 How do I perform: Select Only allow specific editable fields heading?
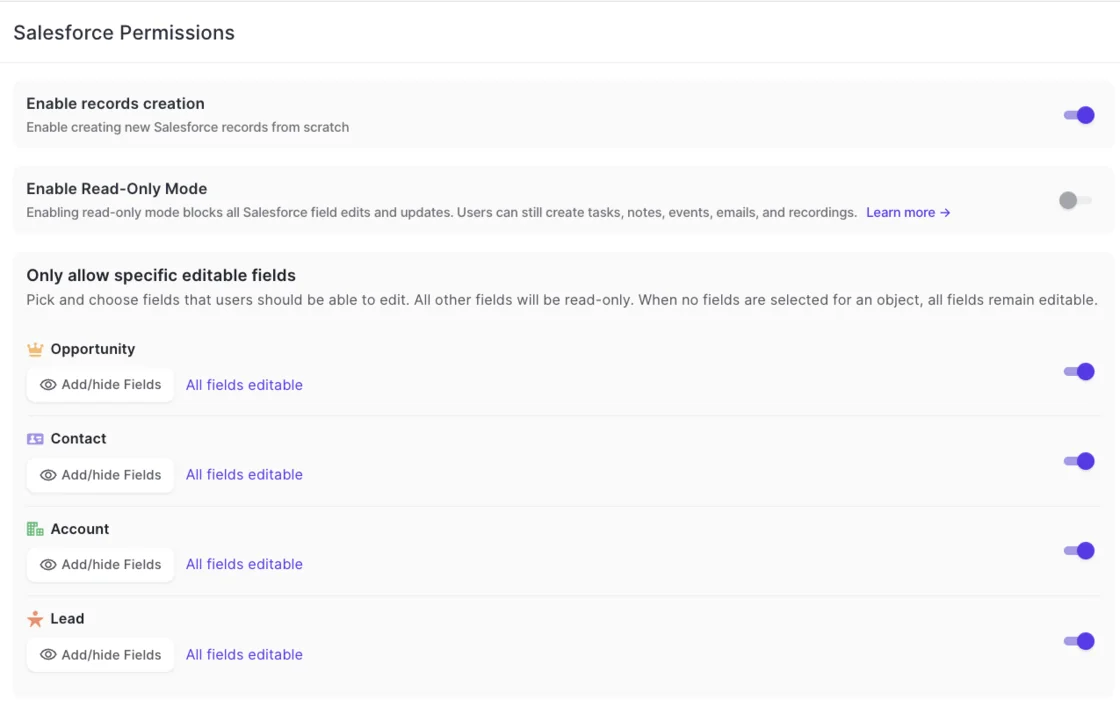click(161, 275)
